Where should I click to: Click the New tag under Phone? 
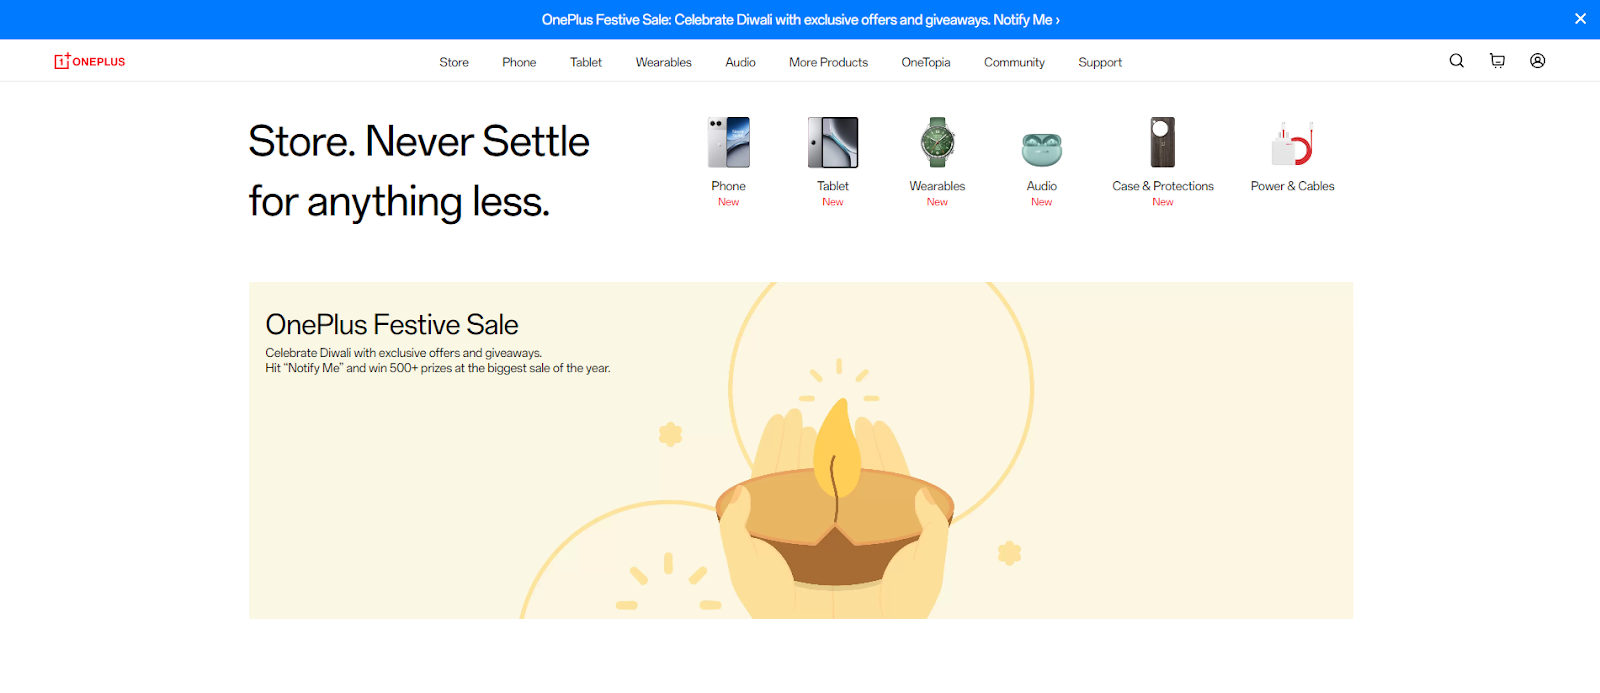(729, 202)
